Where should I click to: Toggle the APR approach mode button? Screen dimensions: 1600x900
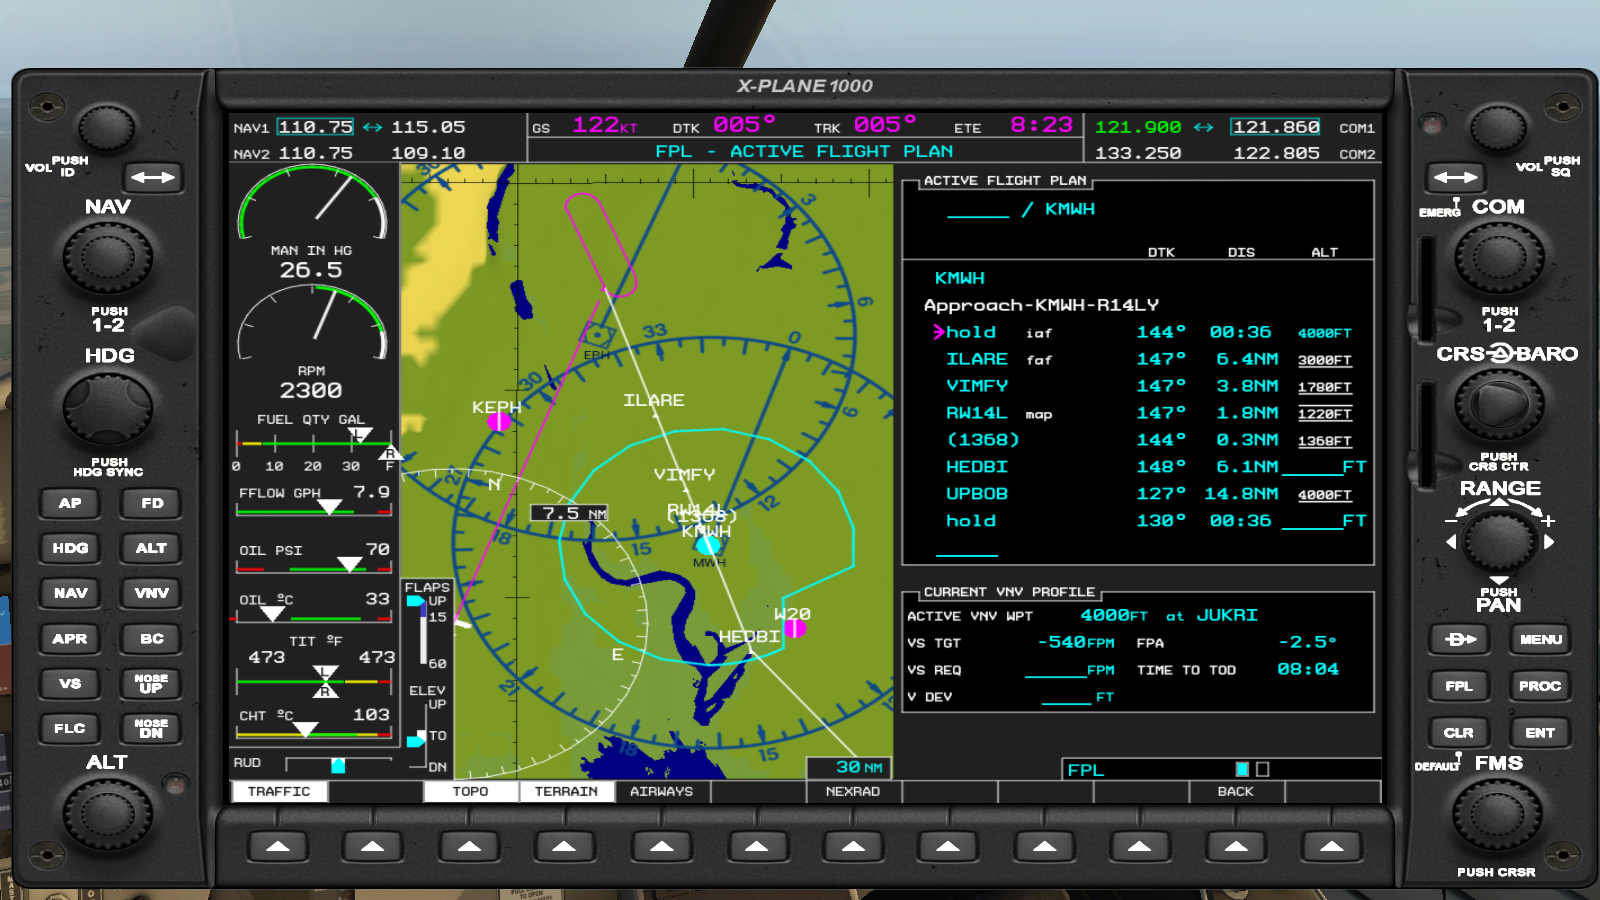[x=70, y=639]
